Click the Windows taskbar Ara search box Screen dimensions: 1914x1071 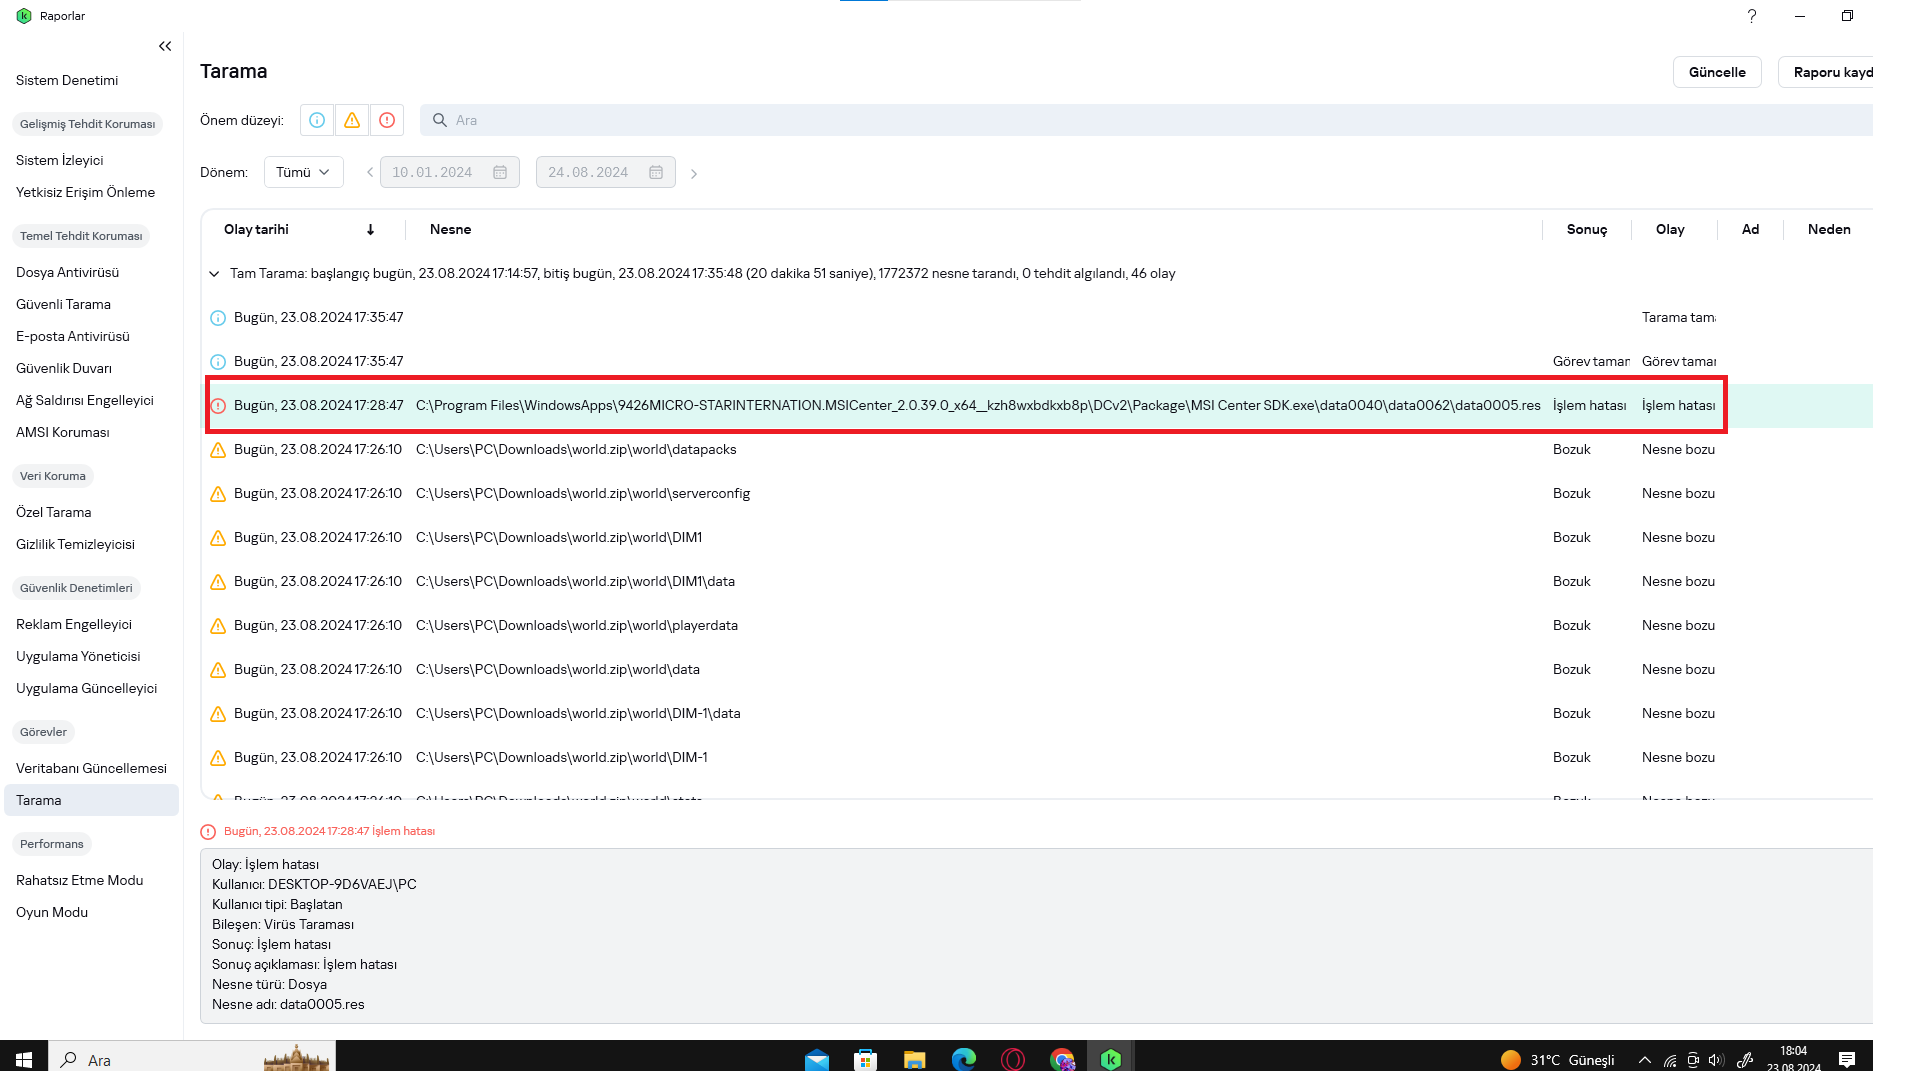[192, 1059]
